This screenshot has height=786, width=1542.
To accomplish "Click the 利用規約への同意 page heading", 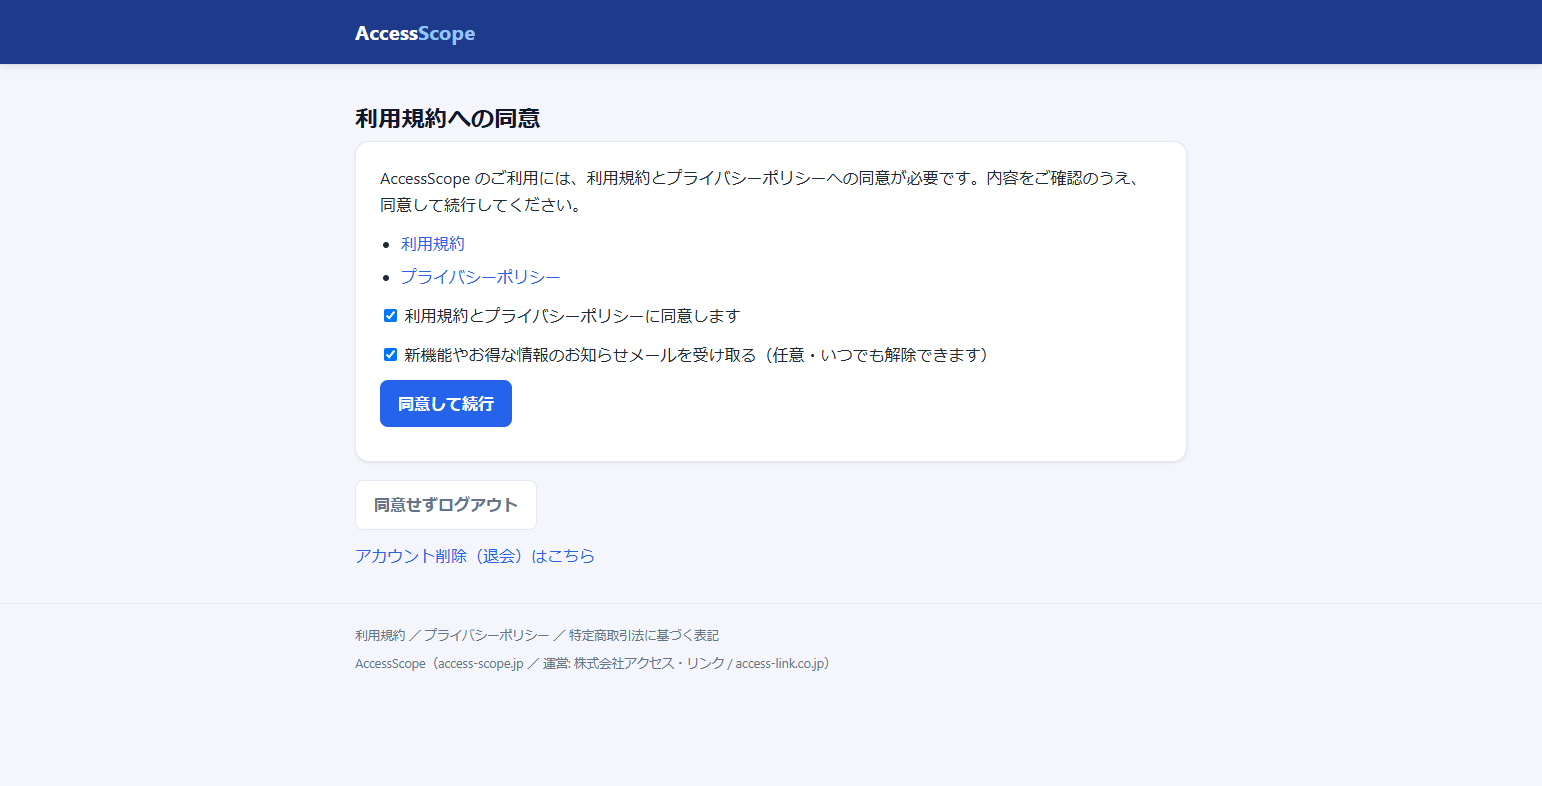I will click(448, 118).
